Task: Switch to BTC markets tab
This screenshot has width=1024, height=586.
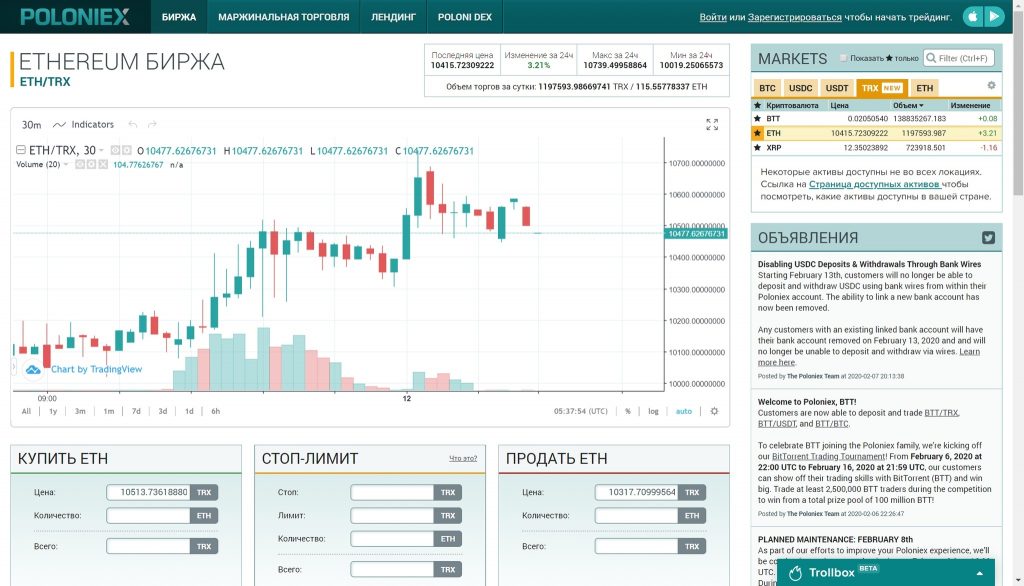Action: coord(767,88)
